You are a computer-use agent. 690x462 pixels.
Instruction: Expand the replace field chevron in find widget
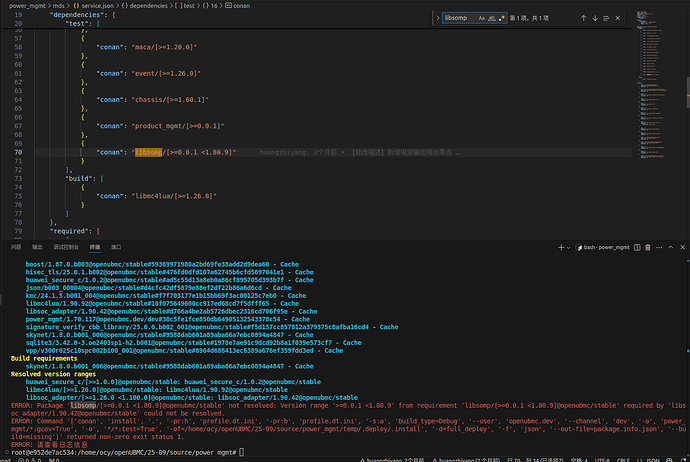[x=435, y=19]
